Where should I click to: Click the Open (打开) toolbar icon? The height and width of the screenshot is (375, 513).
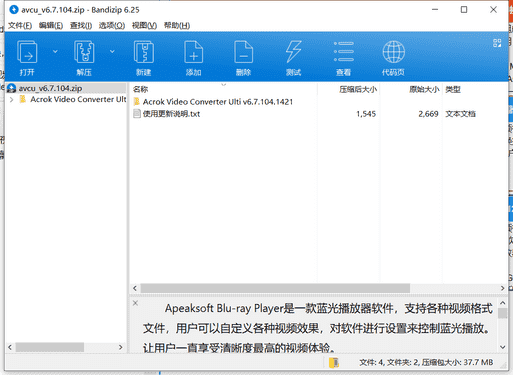pos(27,52)
